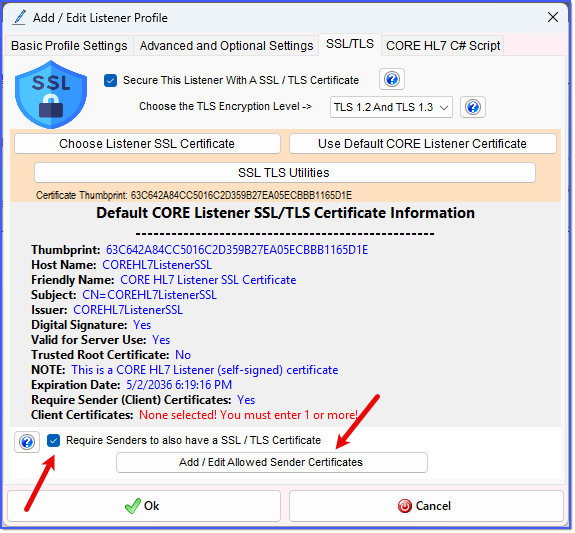Go to the CORE HL7 C# Script tab

click(x=443, y=46)
